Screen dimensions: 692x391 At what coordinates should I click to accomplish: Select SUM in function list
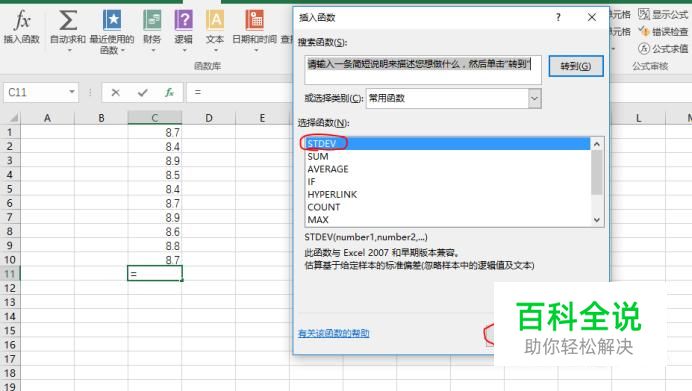coord(447,156)
